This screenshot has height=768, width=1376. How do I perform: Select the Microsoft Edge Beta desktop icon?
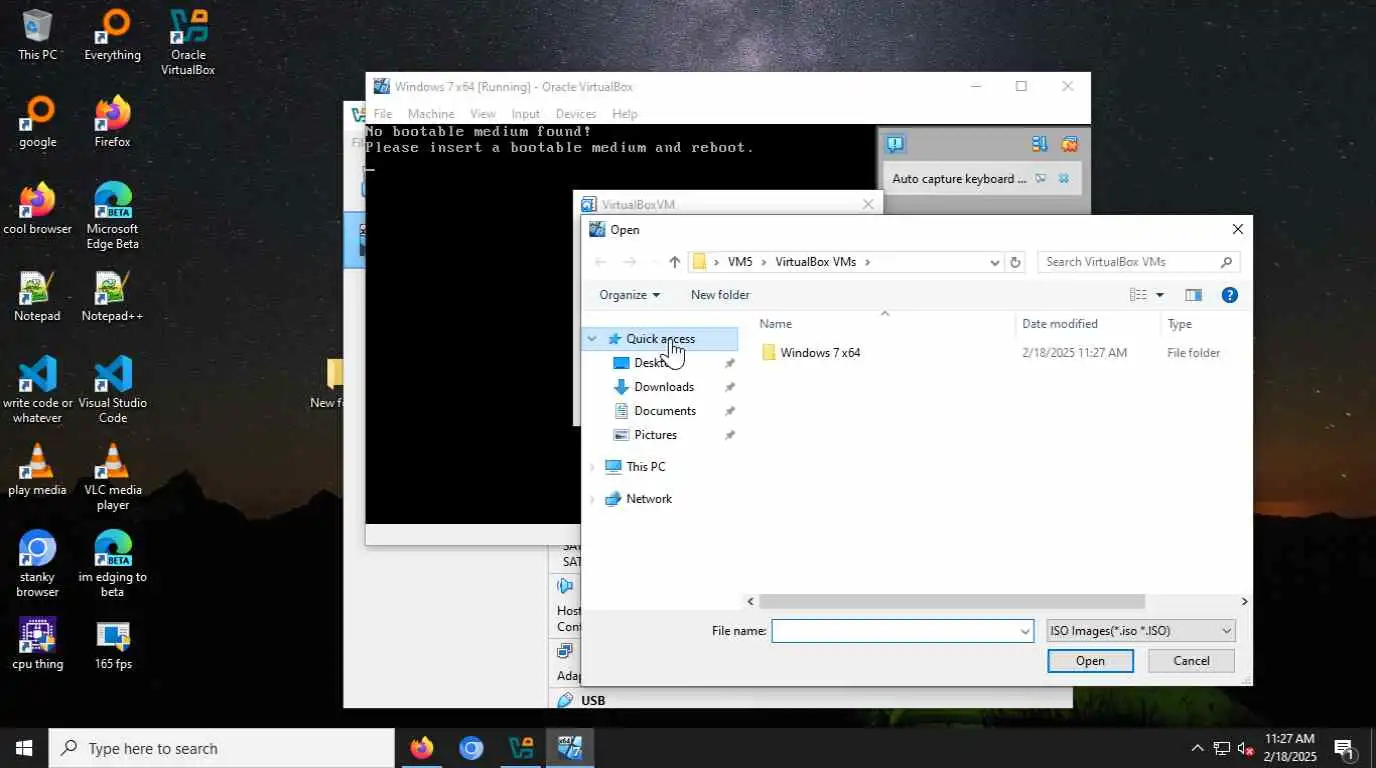(112, 216)
